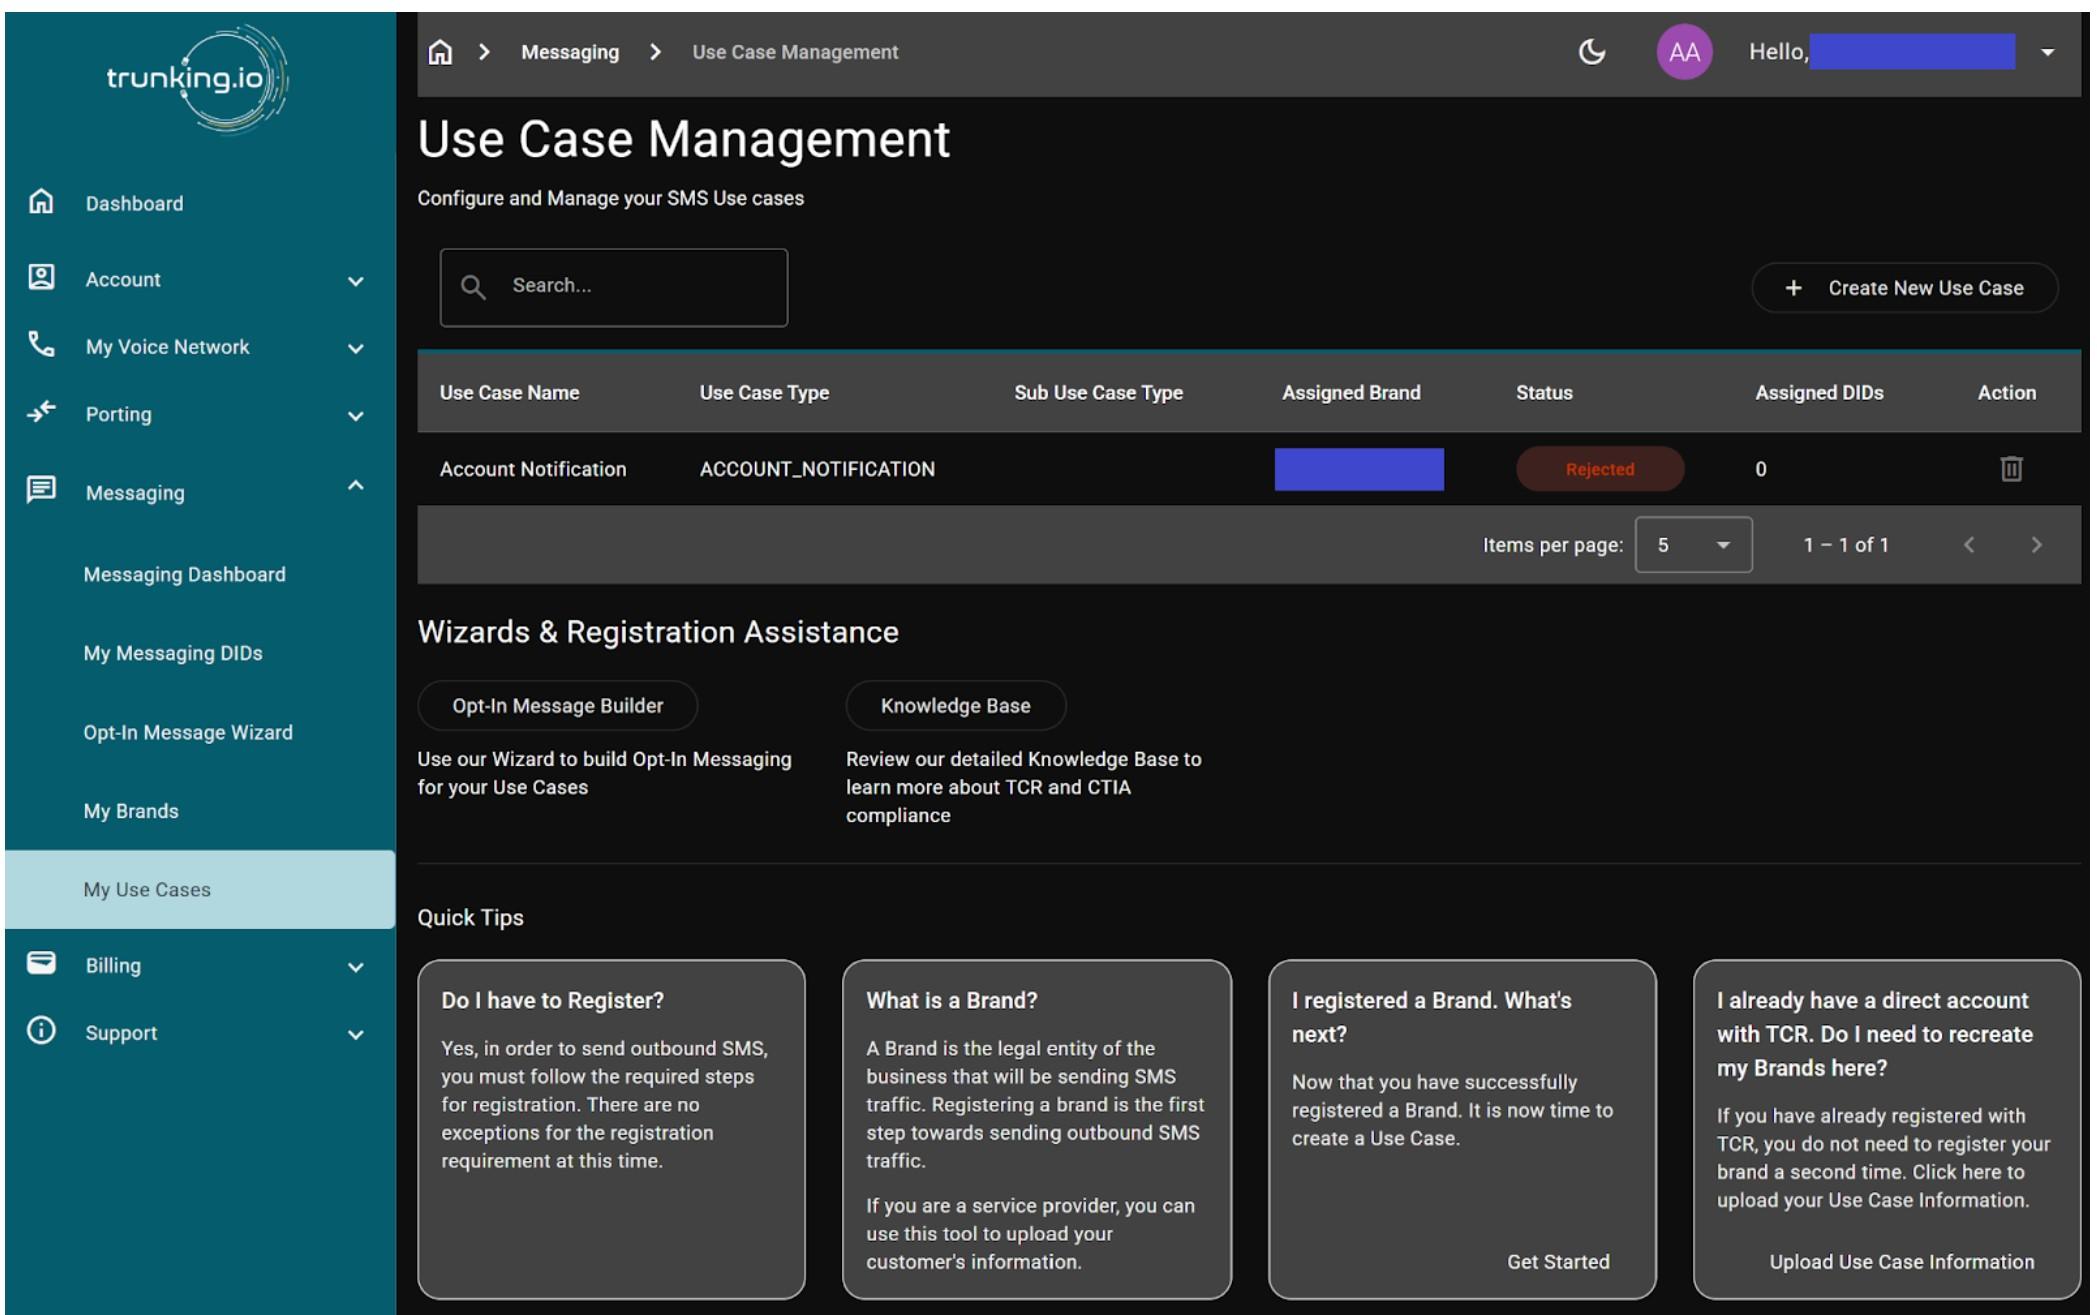Click the Support info icon
Screen dimensions: 2097x1315
coord(41,1031)
